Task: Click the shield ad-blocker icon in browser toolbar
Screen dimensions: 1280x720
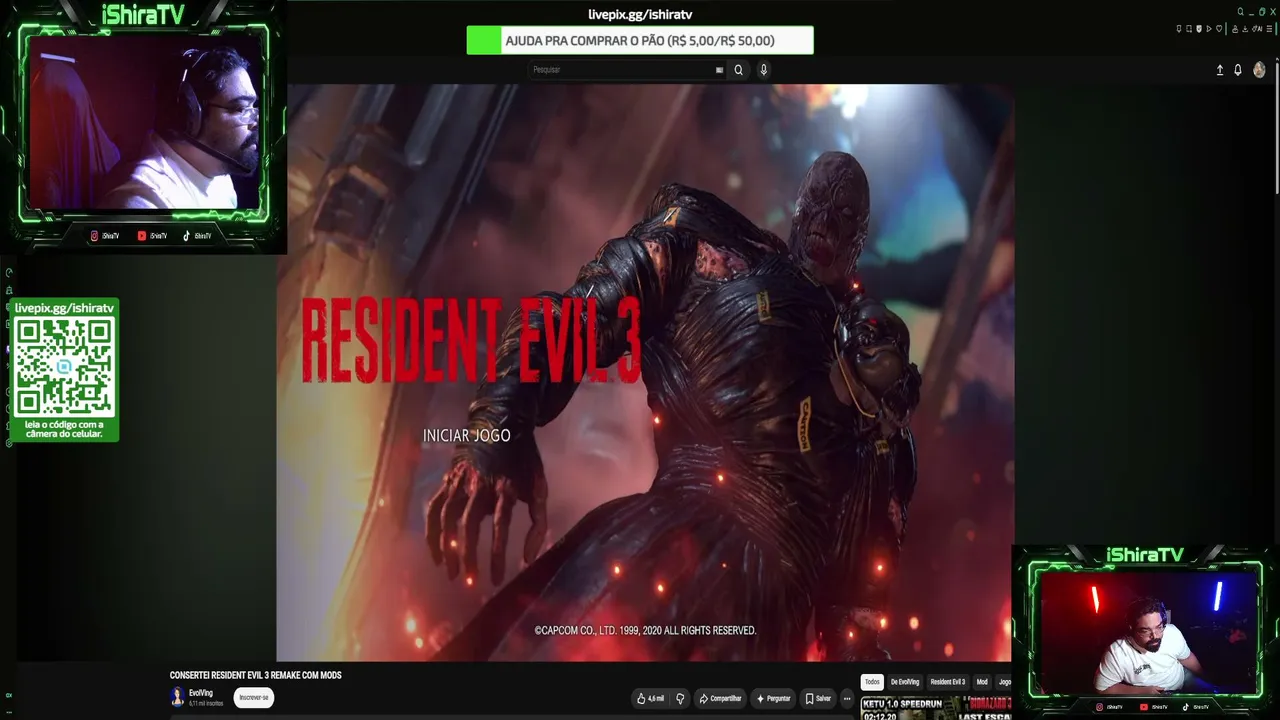Action: 1199,29
